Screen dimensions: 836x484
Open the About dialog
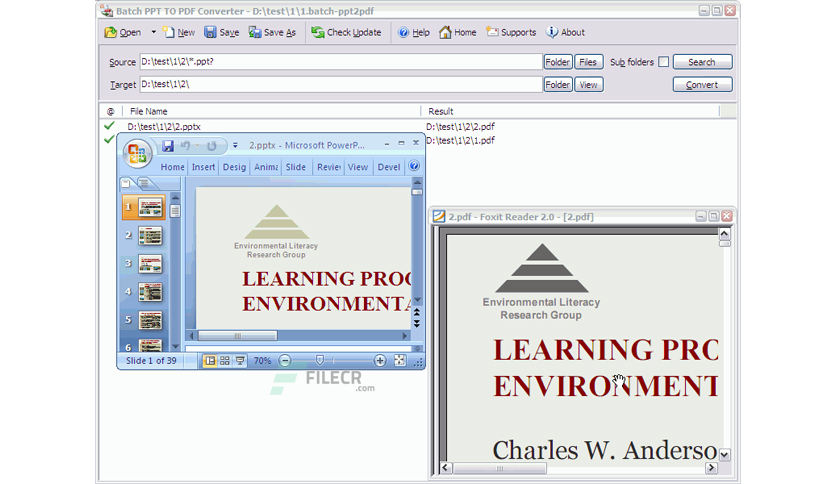(565, 33)
